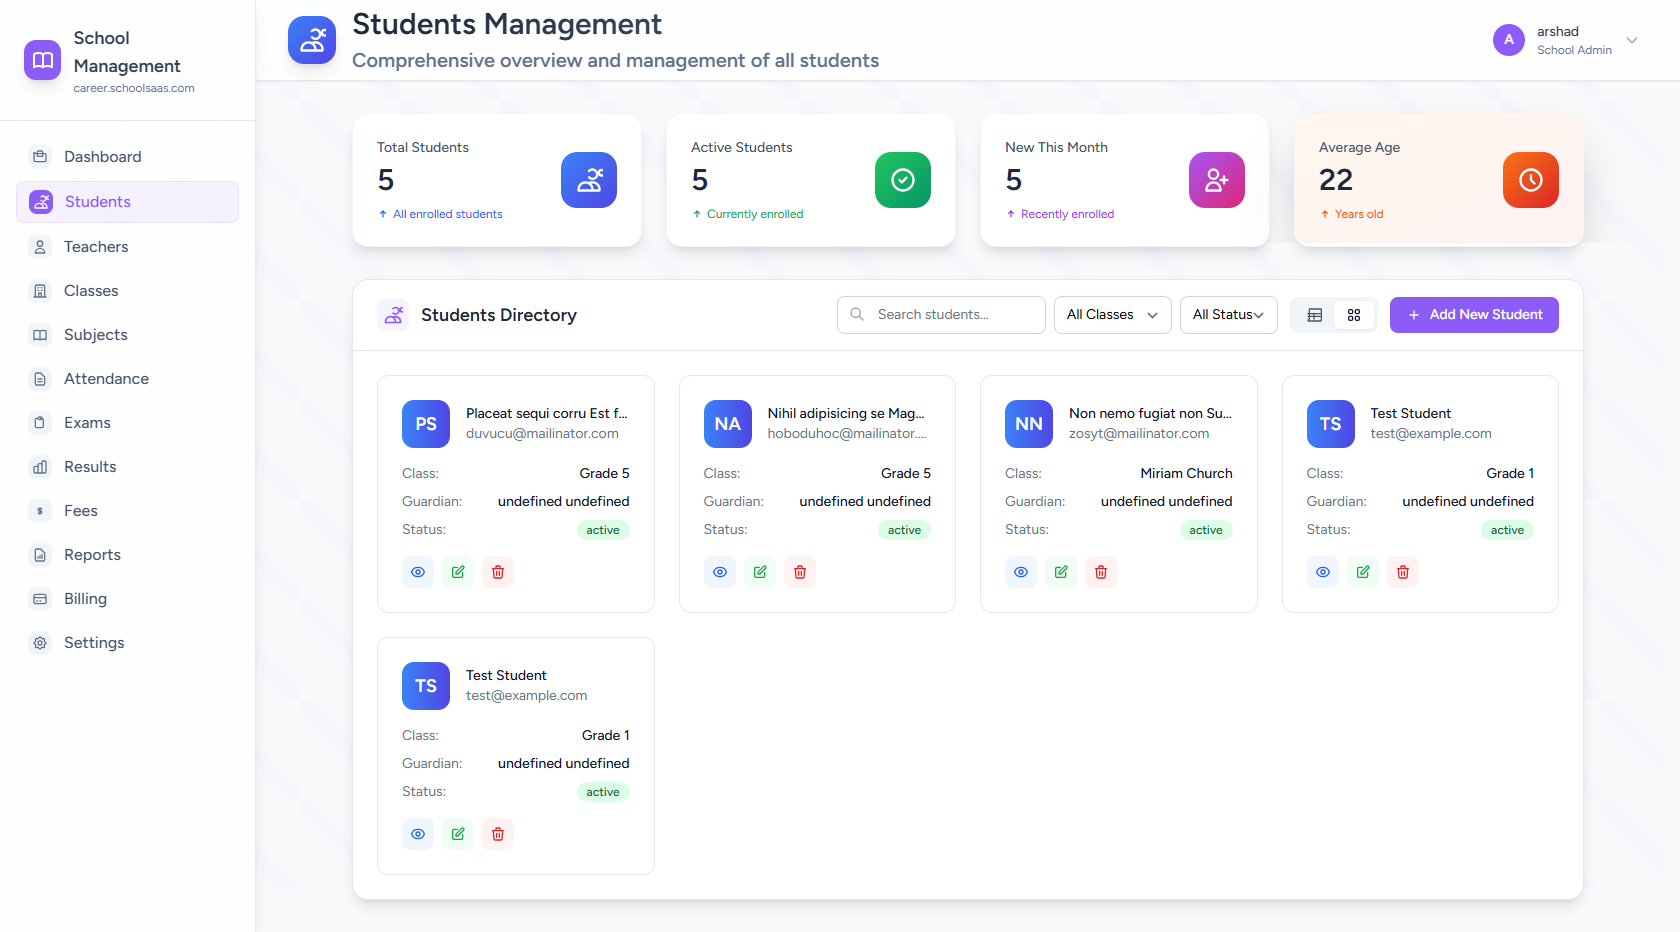Click the Add New Student button
The height and width of the screenshot is (932, 1680).
coord(1474,315)
